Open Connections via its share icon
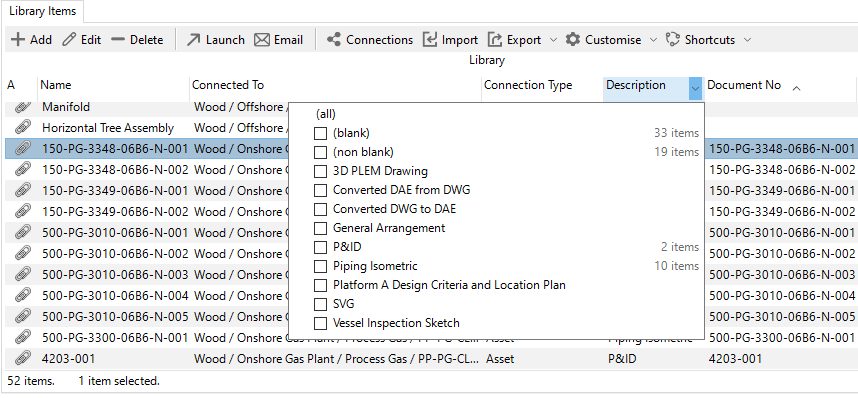The image size is (858, 398). click(334, 39)
